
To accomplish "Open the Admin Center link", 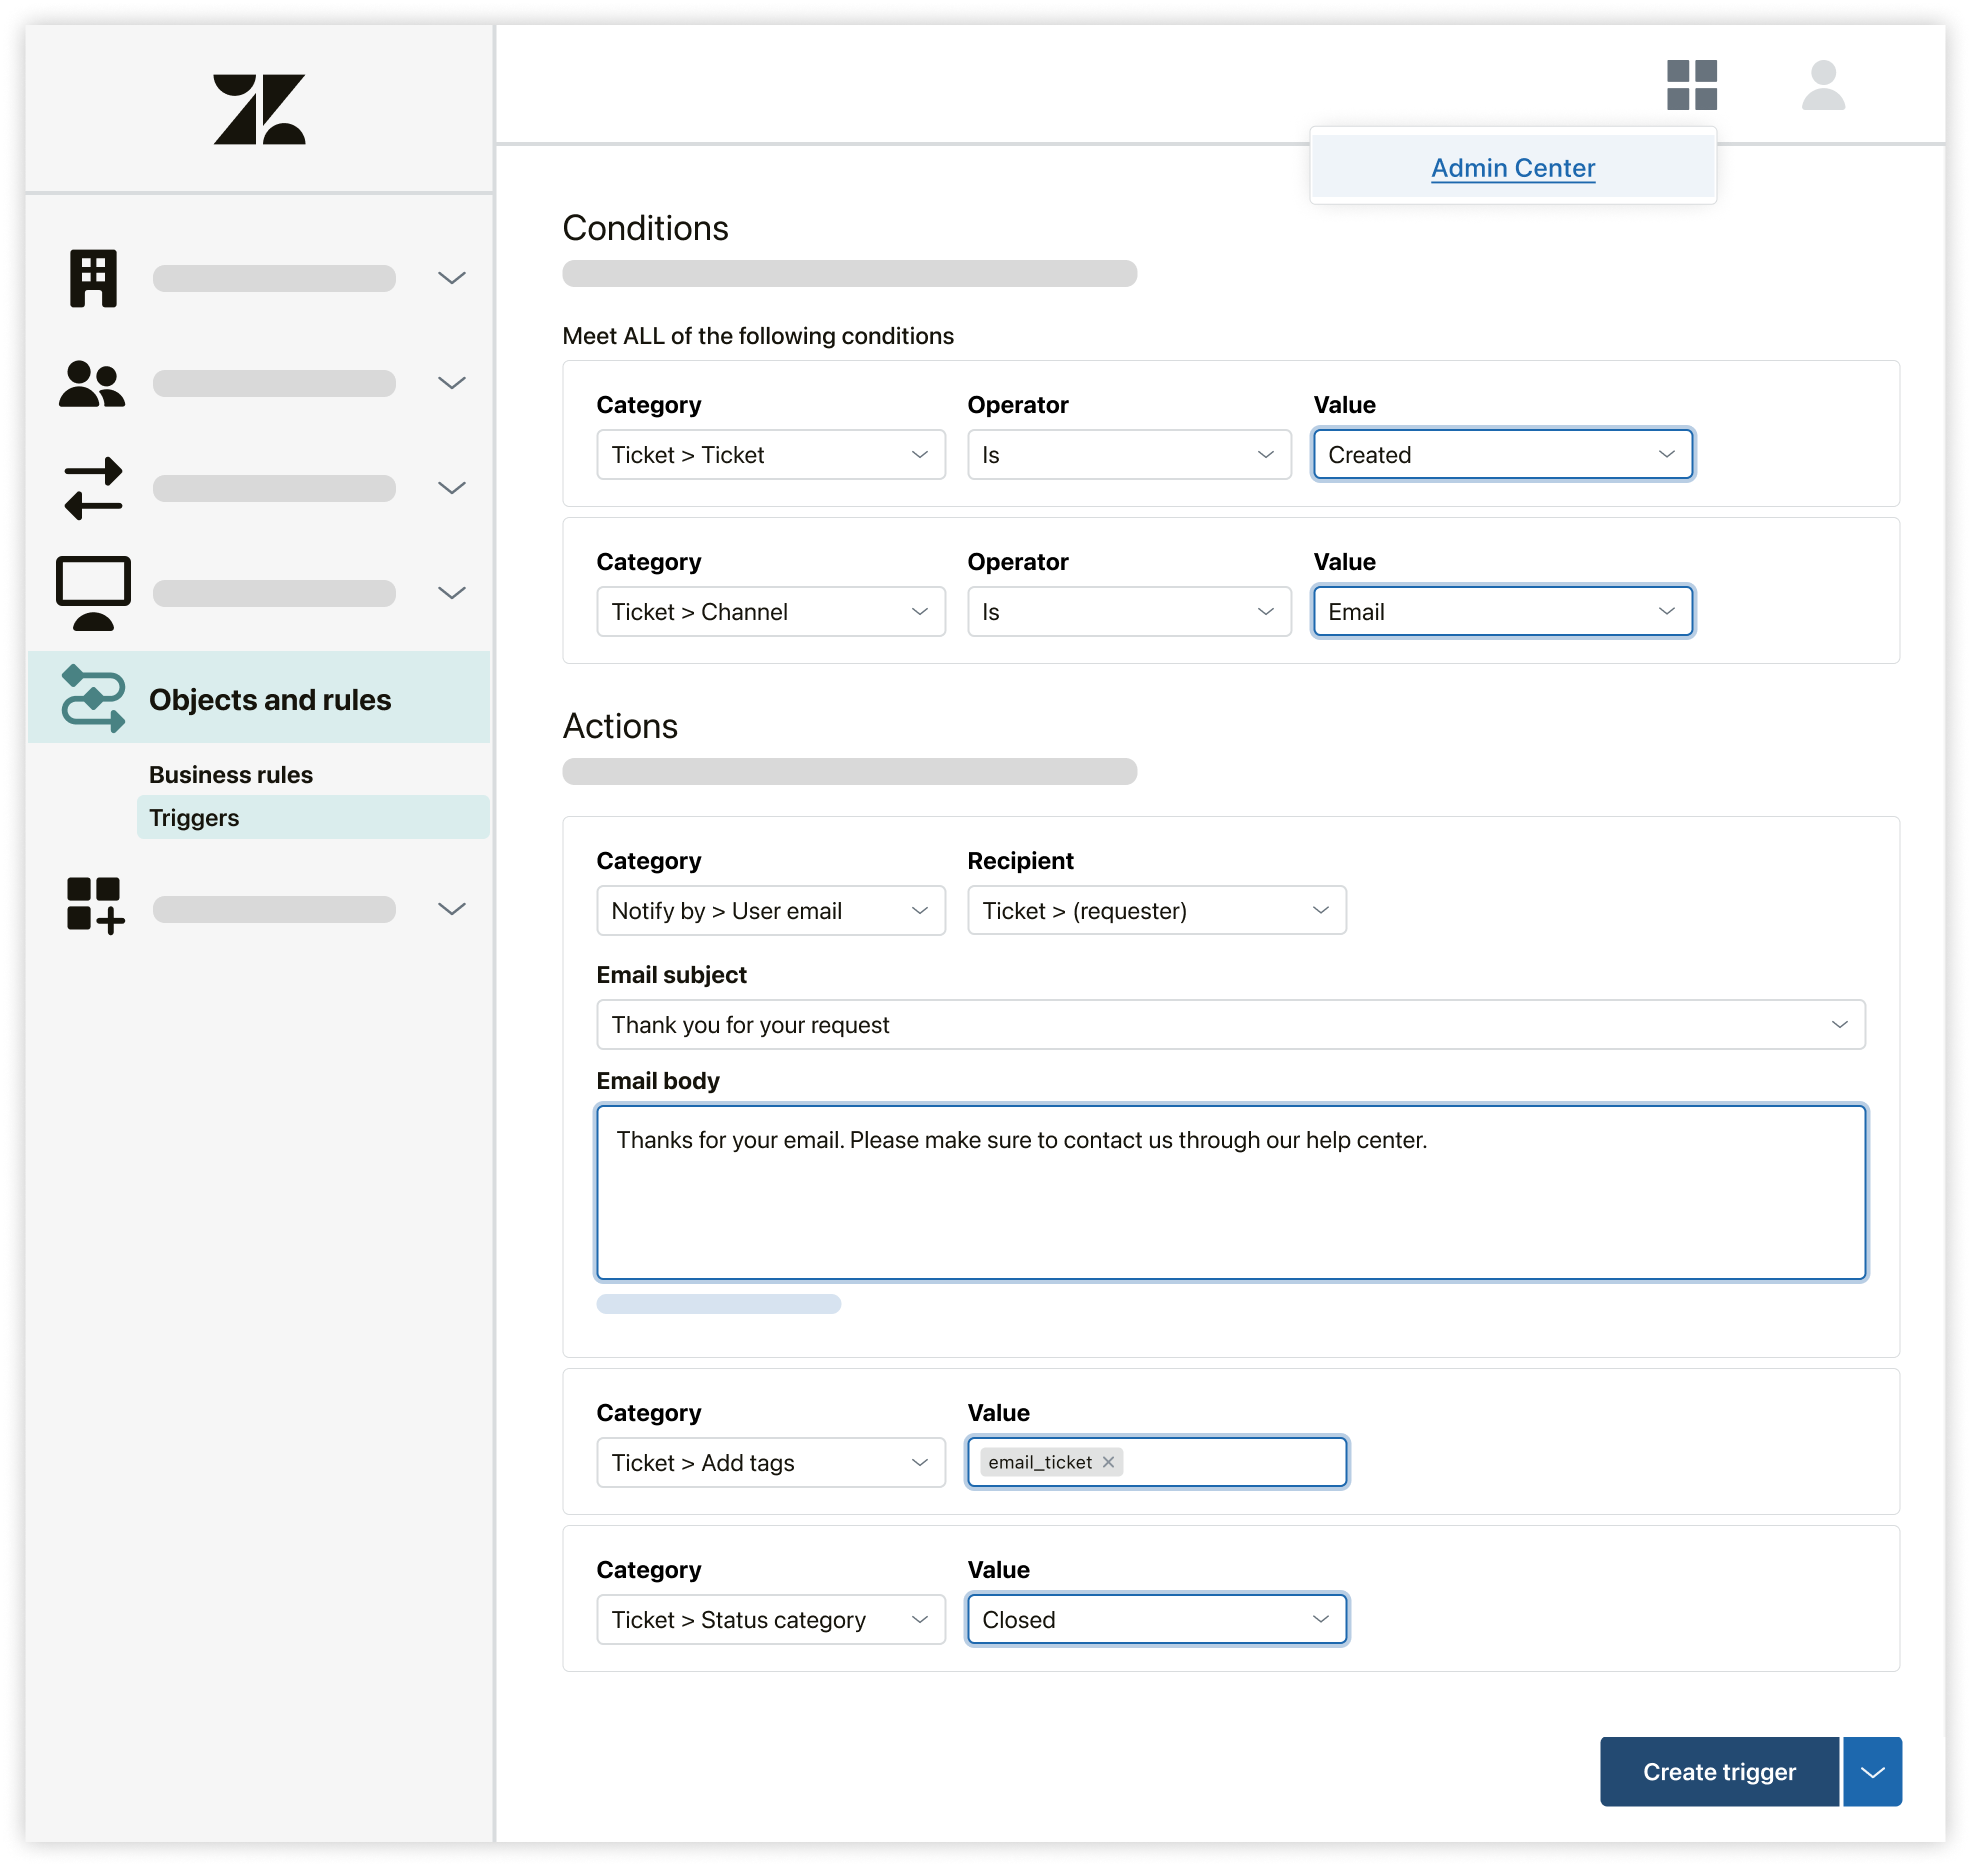I will point(1509,168).
